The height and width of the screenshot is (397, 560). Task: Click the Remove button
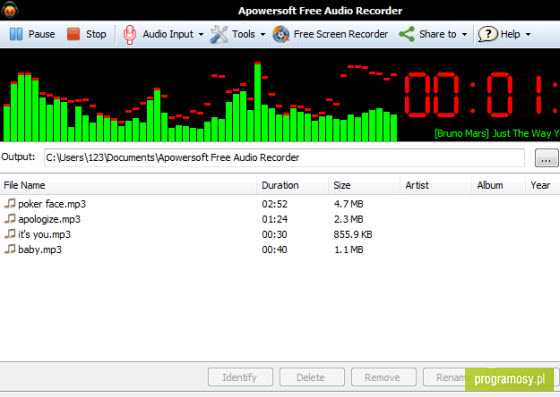click(384, 377)
